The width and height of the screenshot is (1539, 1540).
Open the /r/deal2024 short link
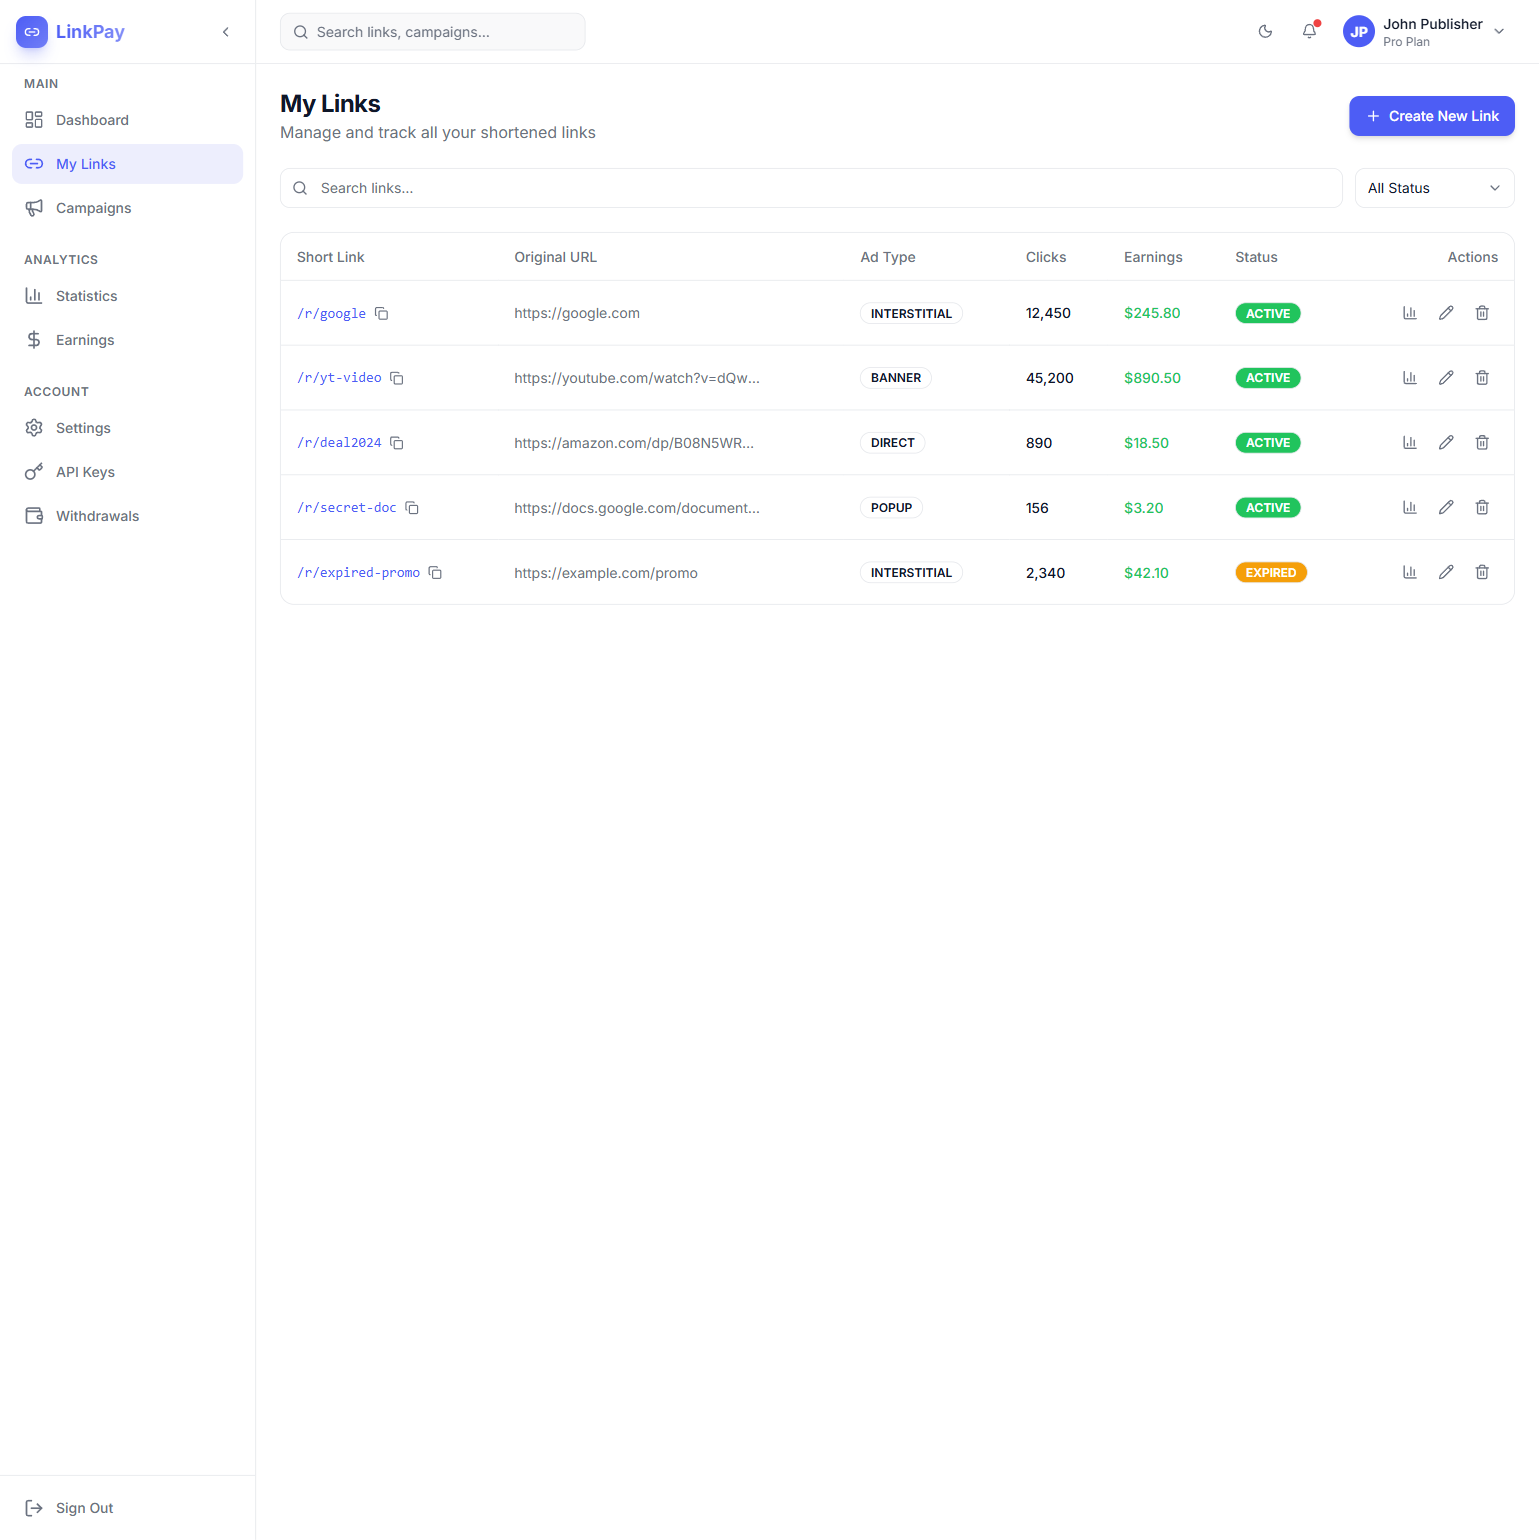coord(339,443)
